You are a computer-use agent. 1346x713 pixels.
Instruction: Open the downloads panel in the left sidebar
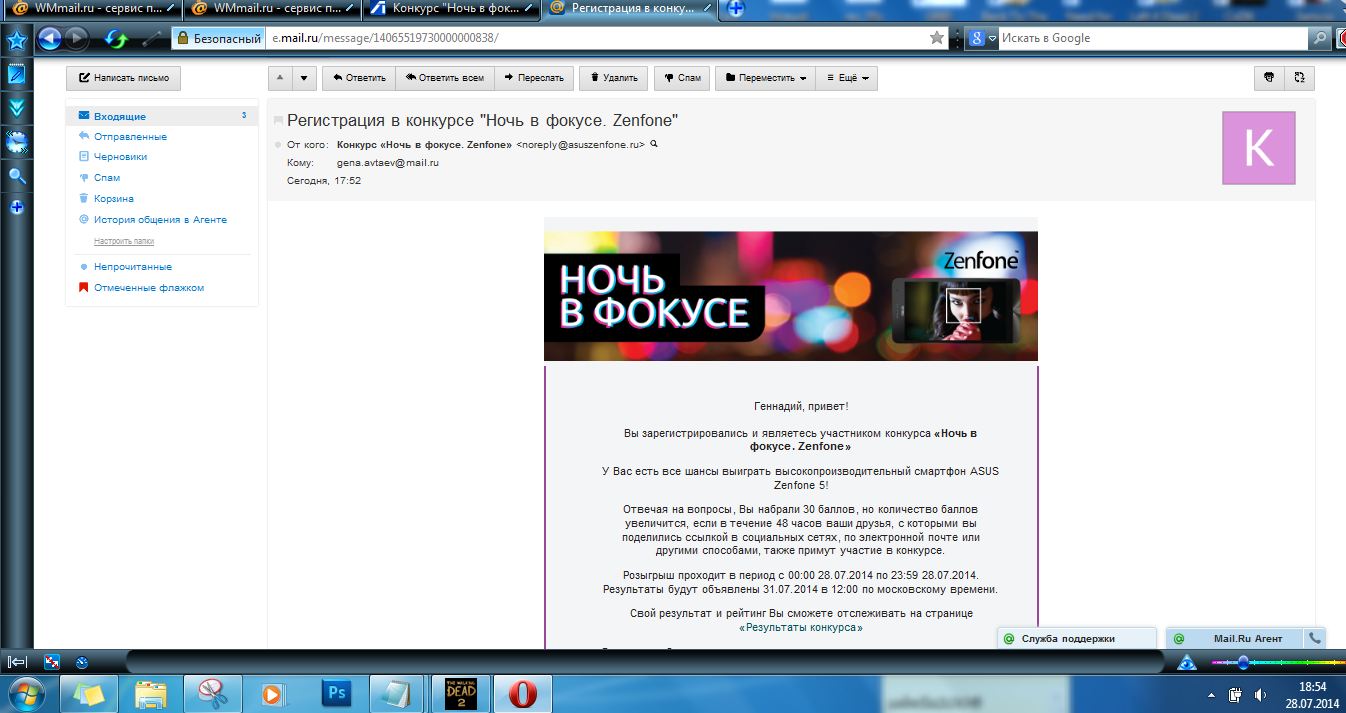17,108
